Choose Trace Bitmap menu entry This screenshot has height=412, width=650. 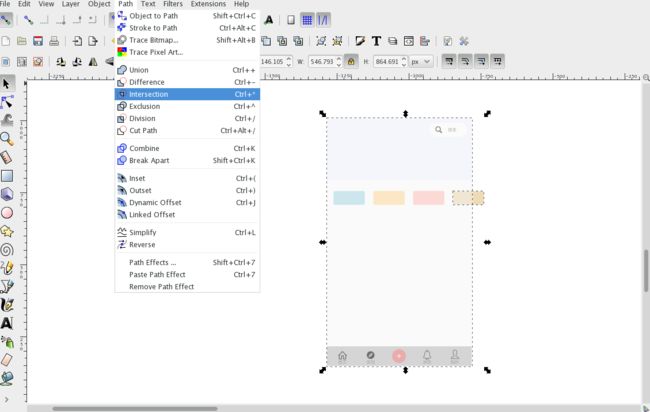[x=187, y=40]
